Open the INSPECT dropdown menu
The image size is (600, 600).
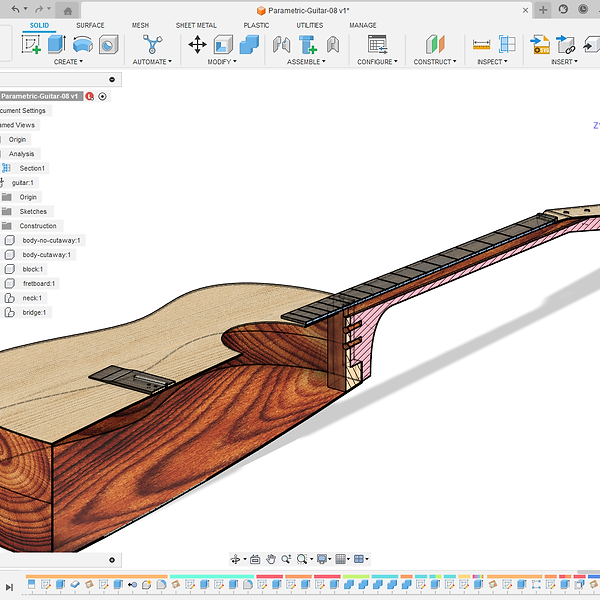pos(492,62)
